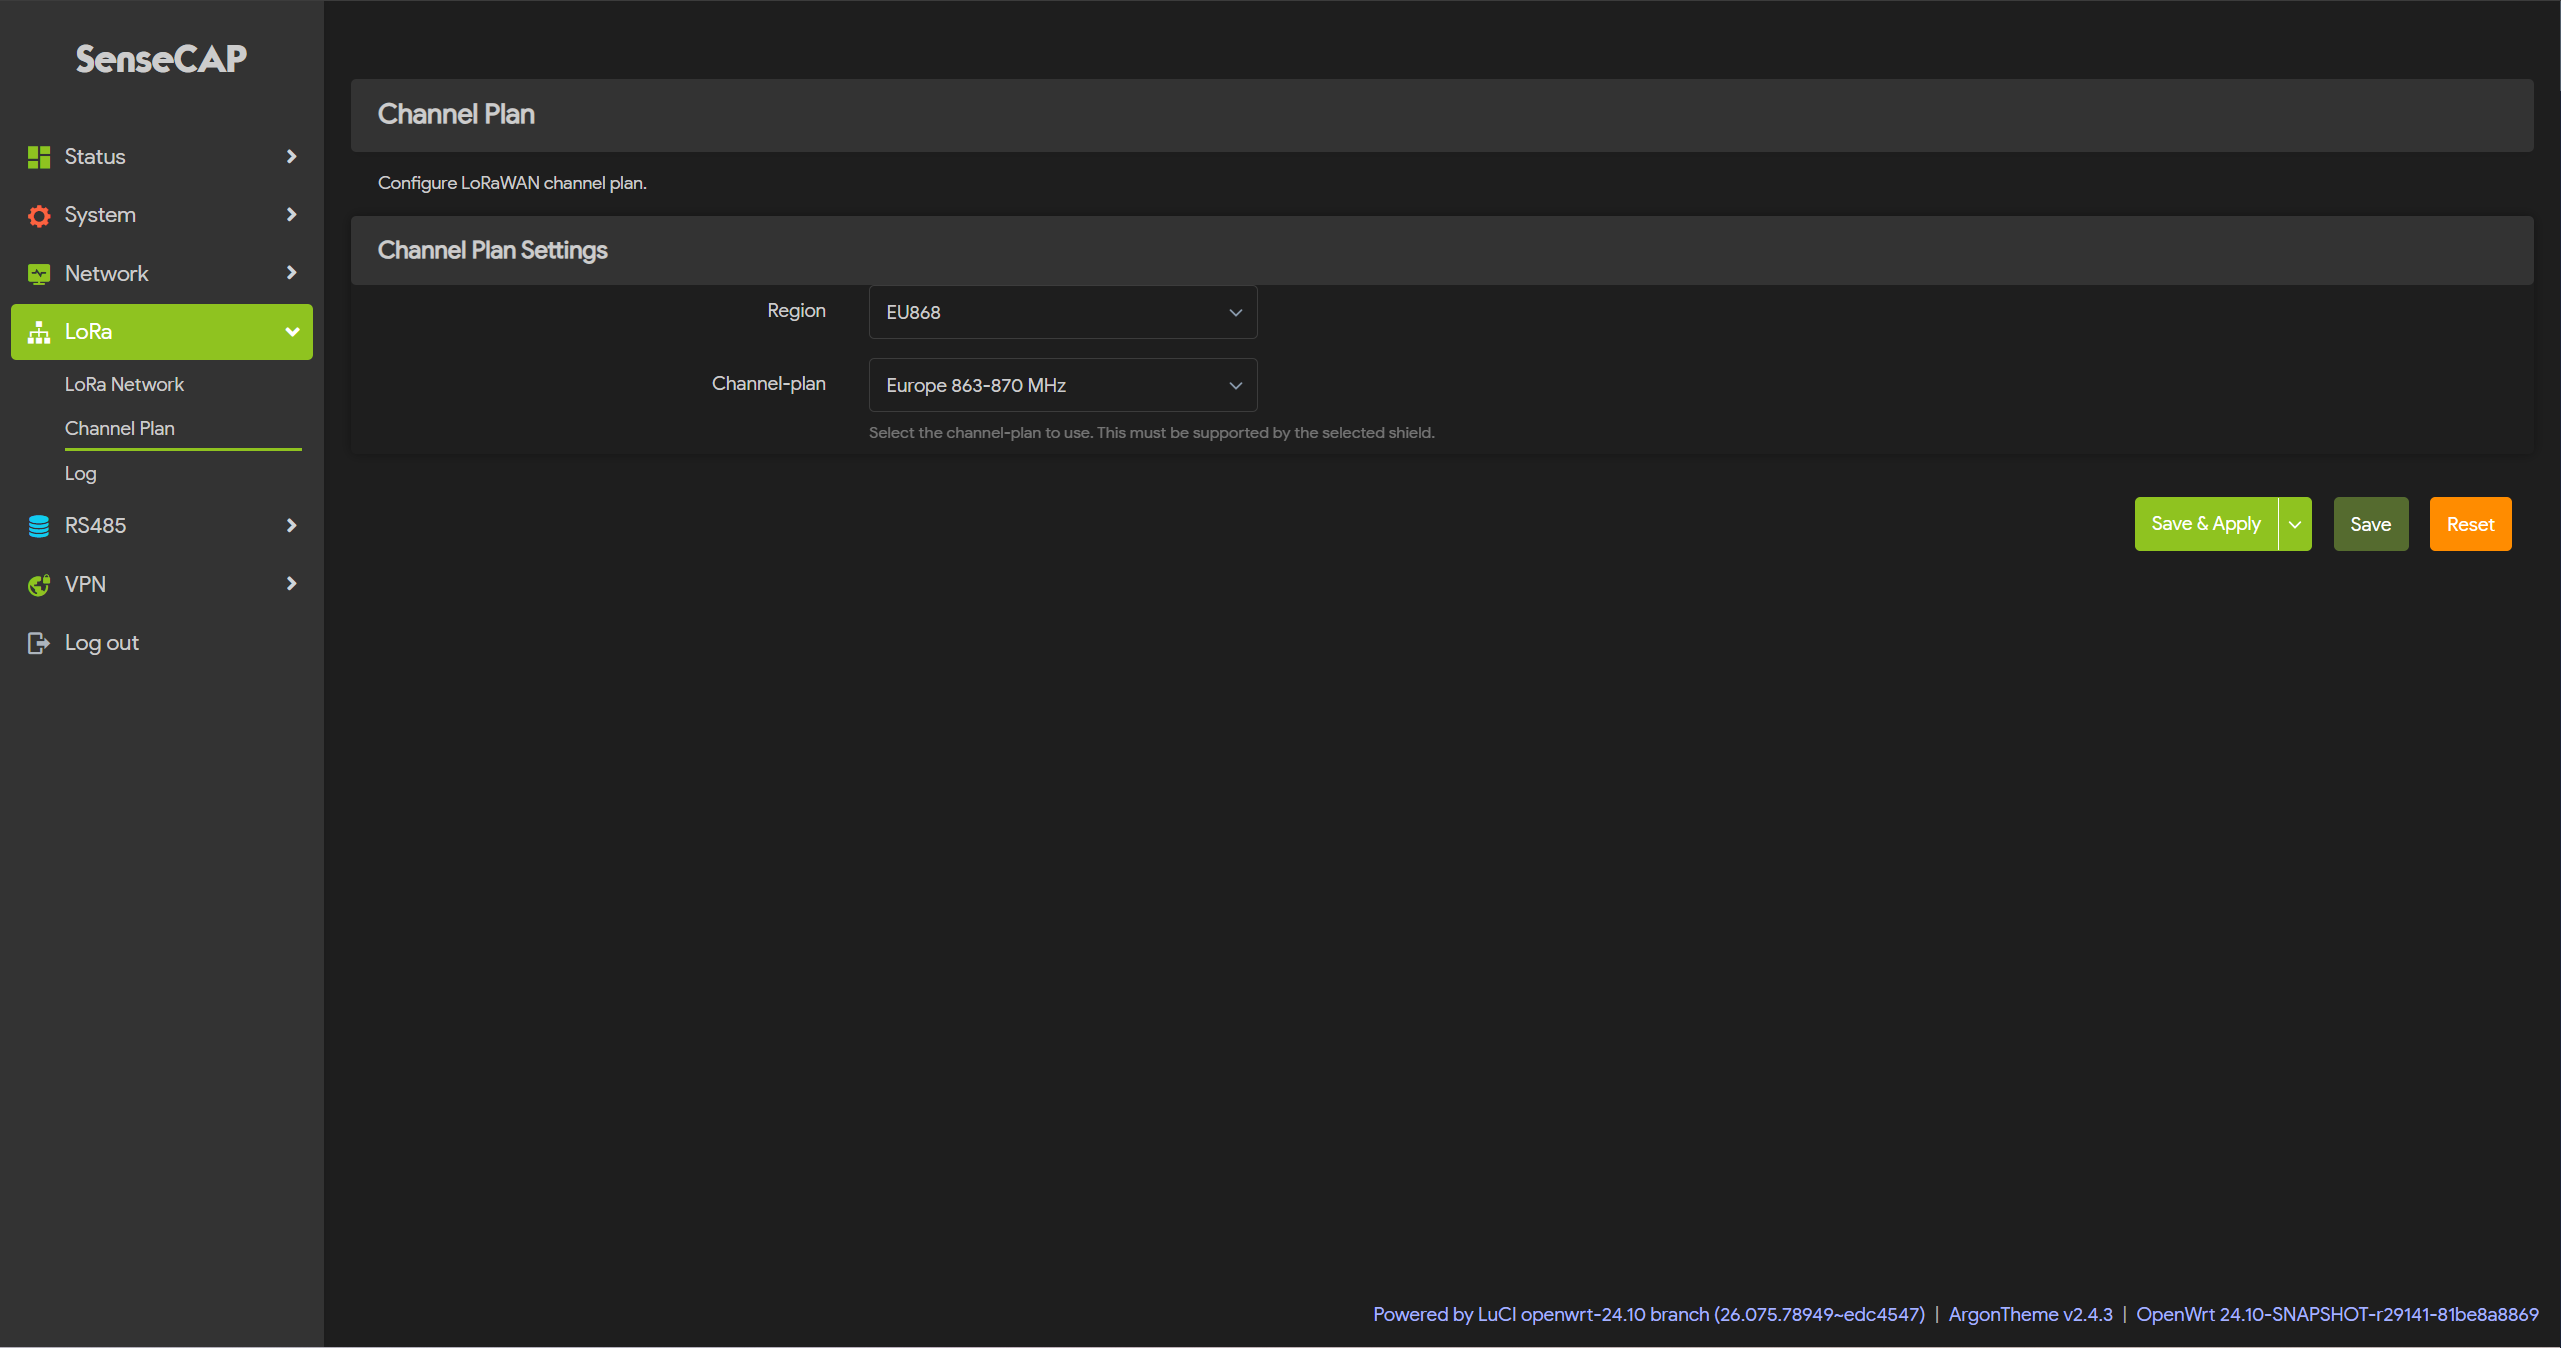2561x1348 pixels.
Task: Collapse the LoRa menu chevron
Action: pos(291,332)
